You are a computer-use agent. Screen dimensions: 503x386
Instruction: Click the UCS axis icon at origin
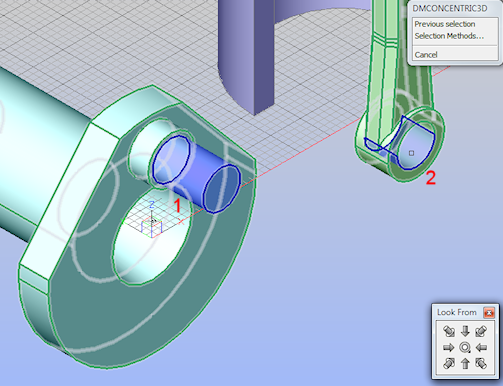[x=152, y=221]
